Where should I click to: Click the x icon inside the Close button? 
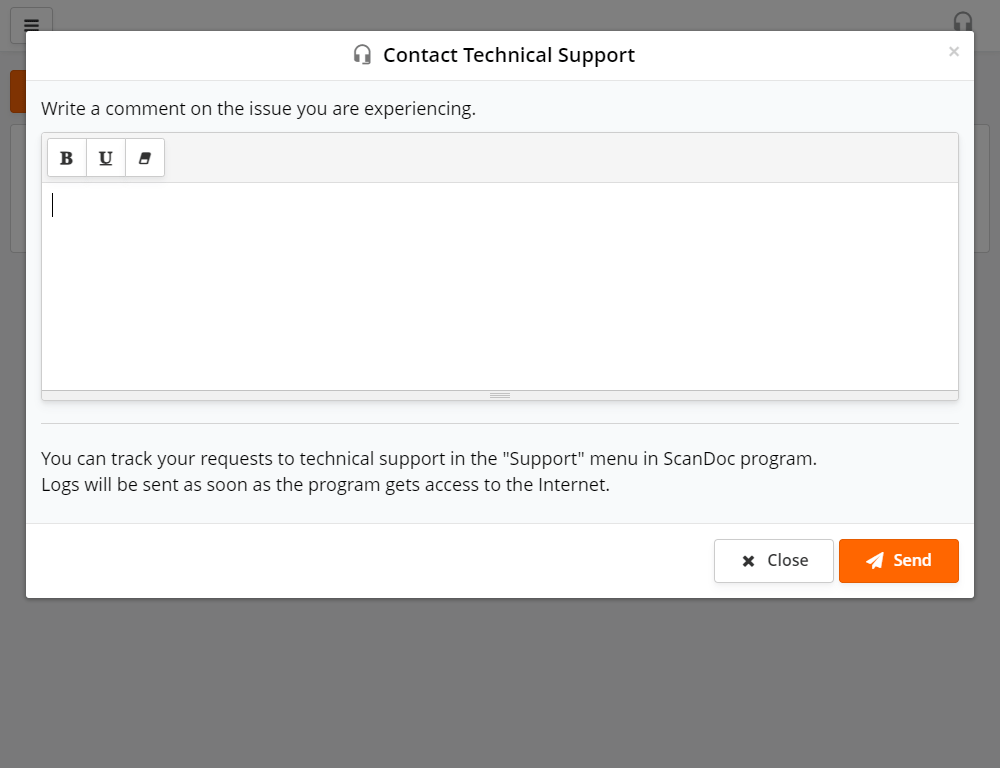749,560
